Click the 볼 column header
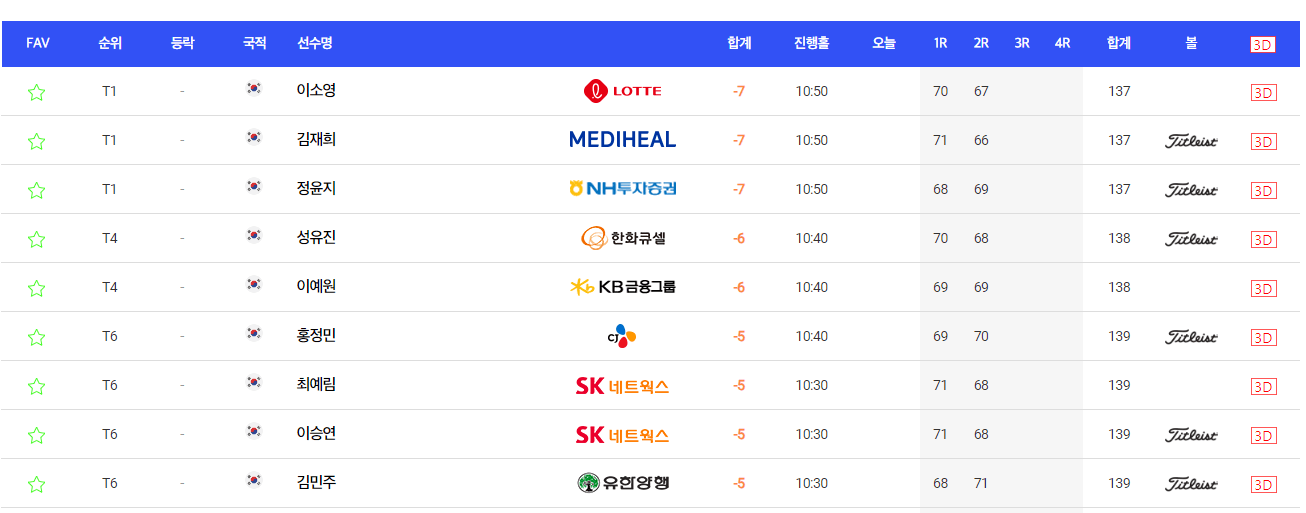 pos(1191,44)
